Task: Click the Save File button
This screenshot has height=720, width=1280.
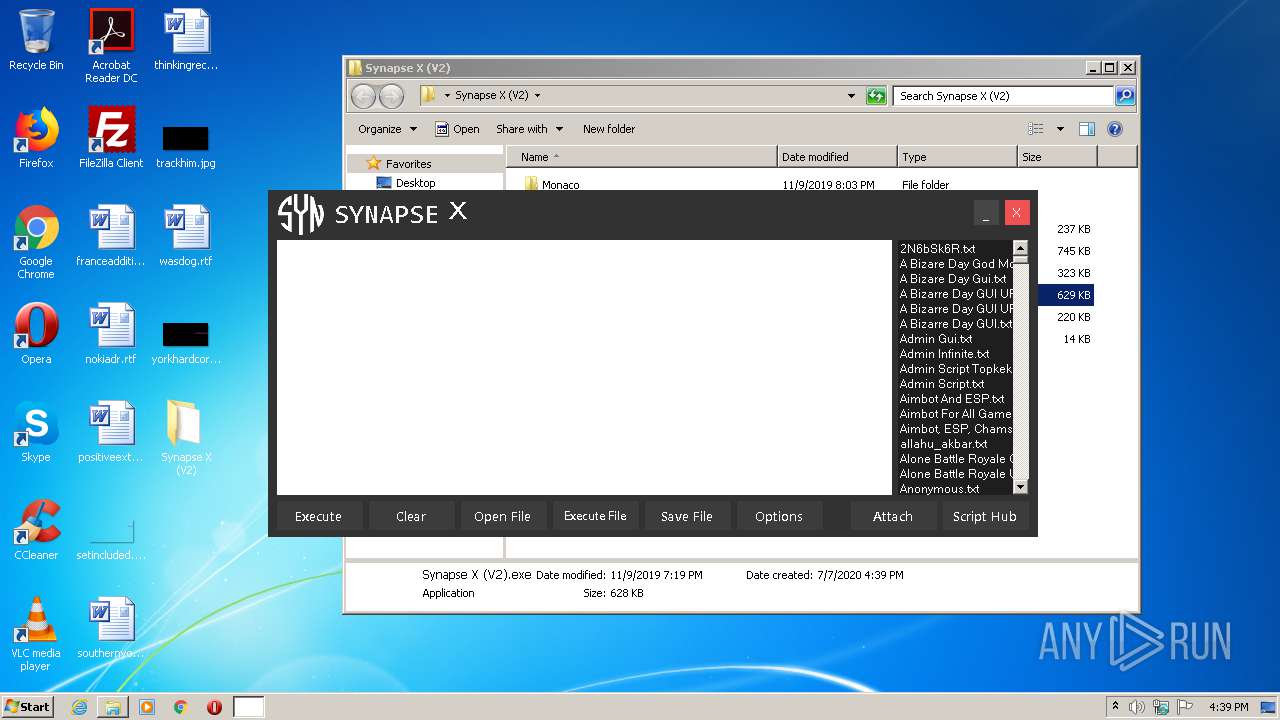Action: tap(687, 516)
